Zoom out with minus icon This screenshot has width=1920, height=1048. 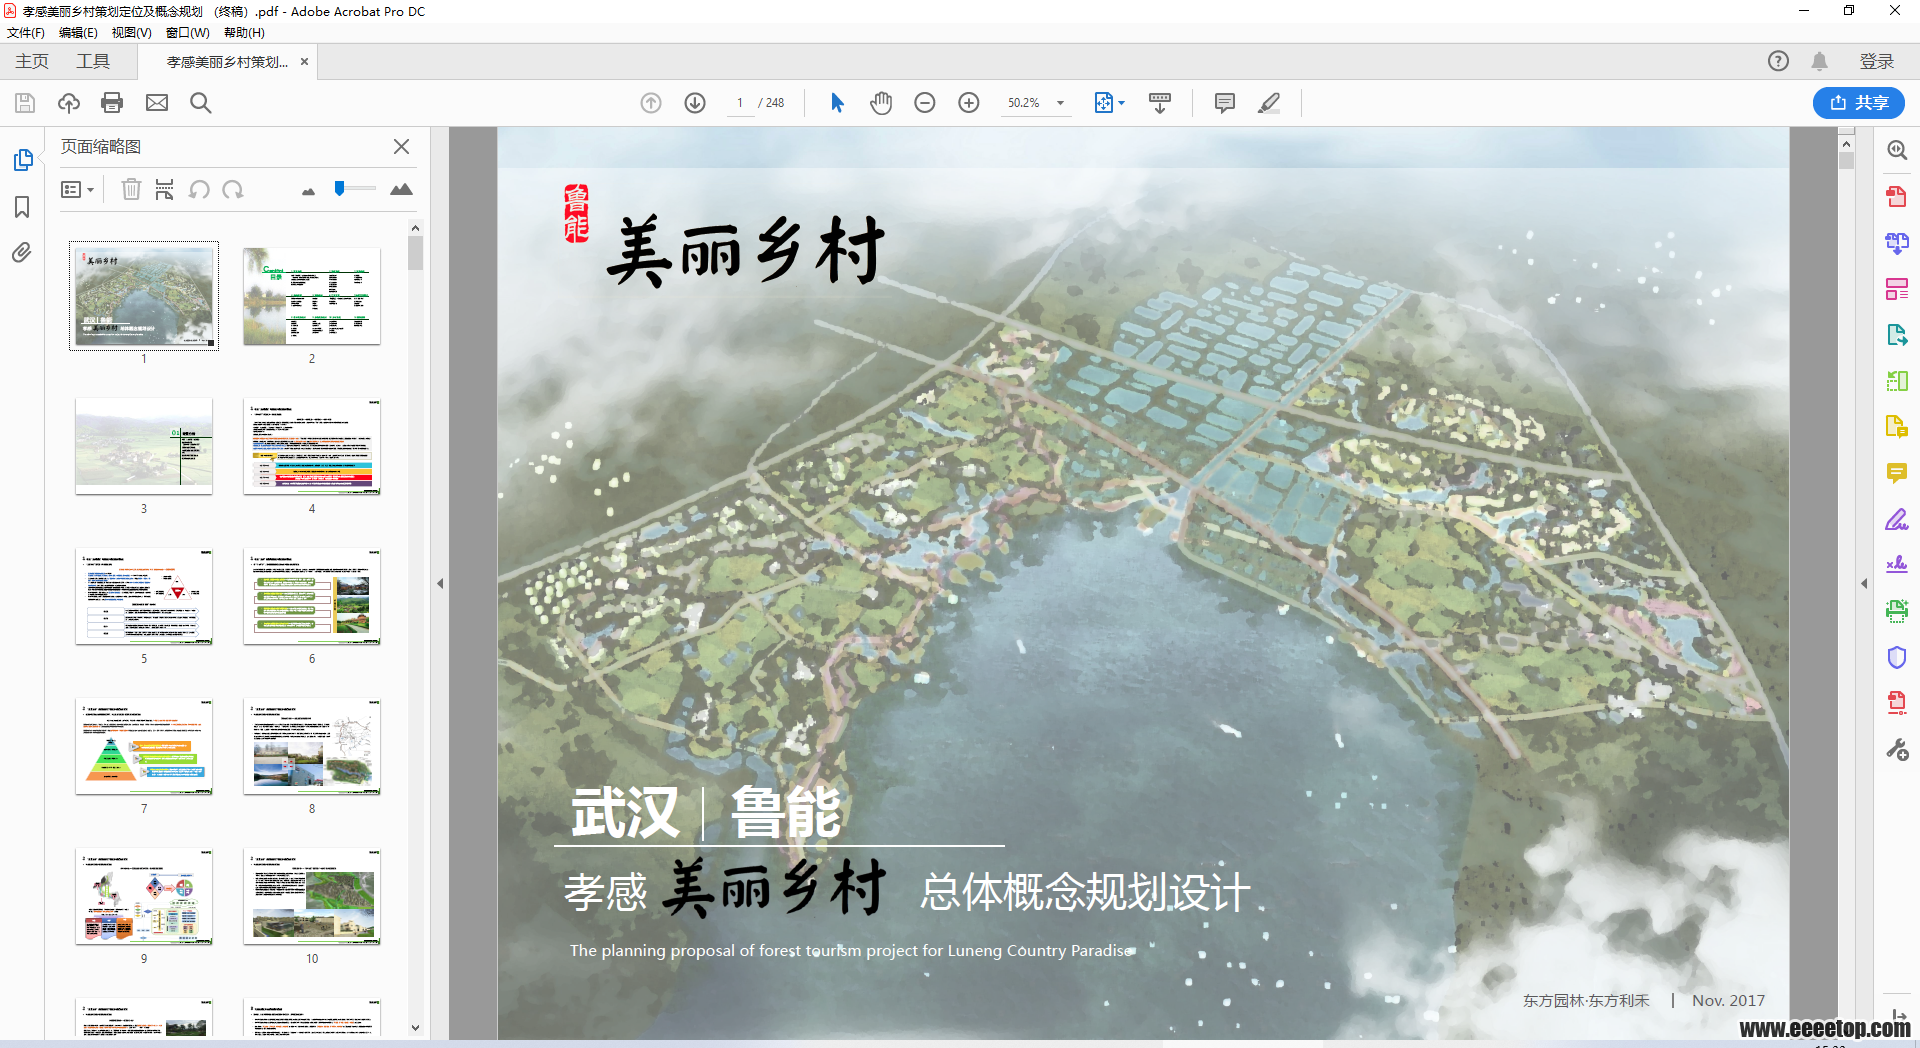[x=925, y=103]
